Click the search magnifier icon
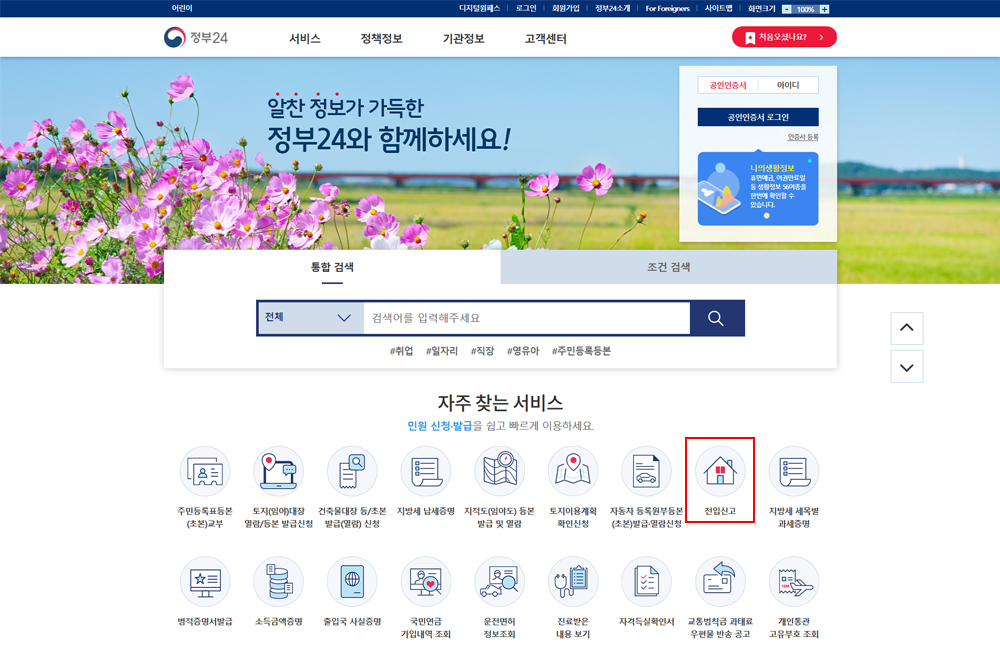The width and height of the screenshot is (1000, 670). coord(714,317)
